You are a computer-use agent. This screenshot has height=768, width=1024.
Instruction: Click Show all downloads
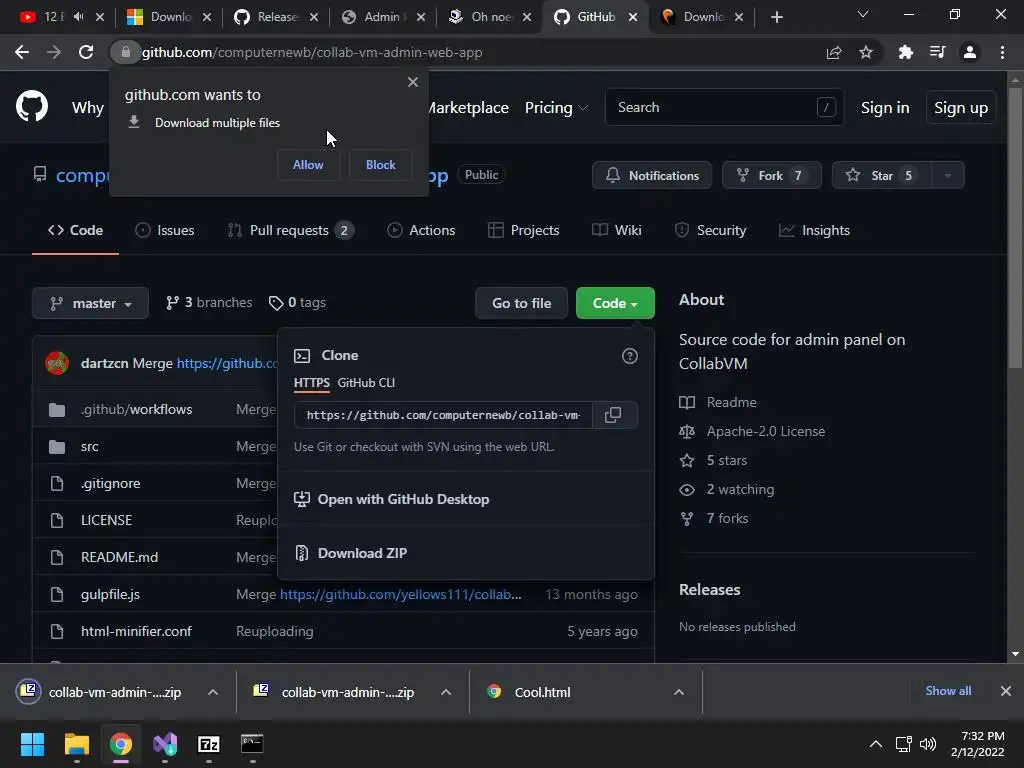(948, 691)
